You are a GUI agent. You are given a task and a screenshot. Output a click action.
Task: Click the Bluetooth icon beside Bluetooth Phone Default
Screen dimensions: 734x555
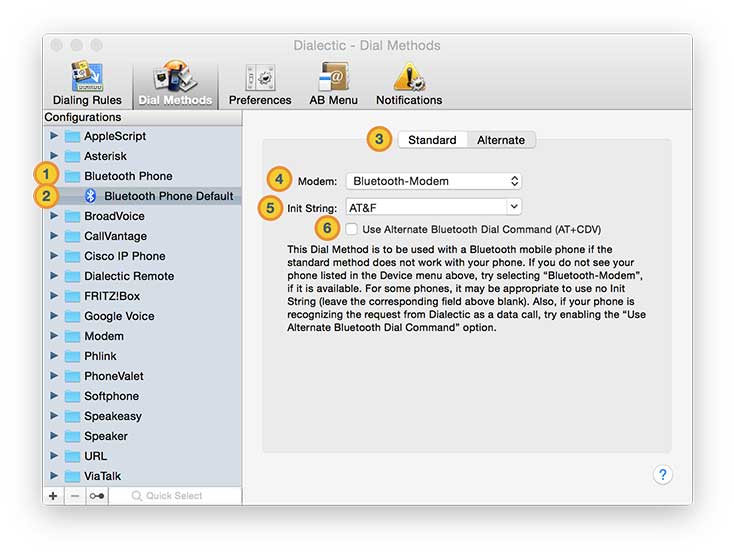(90, 196)
